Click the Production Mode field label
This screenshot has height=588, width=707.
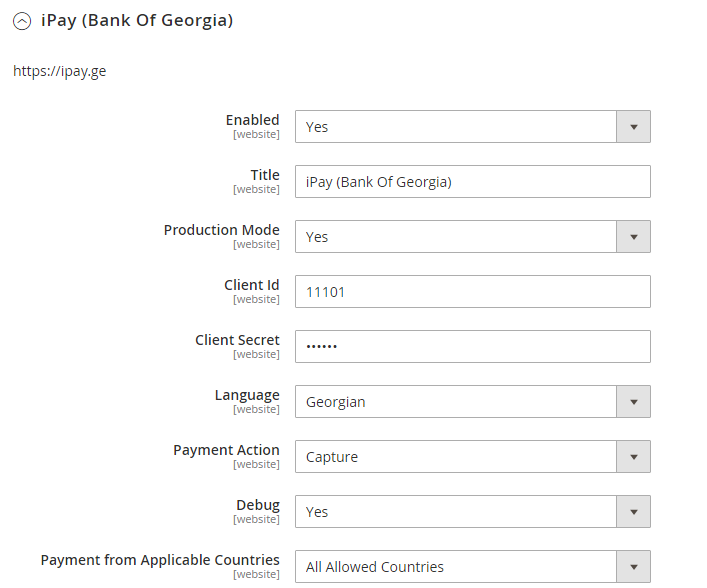[x=221, y=230]
